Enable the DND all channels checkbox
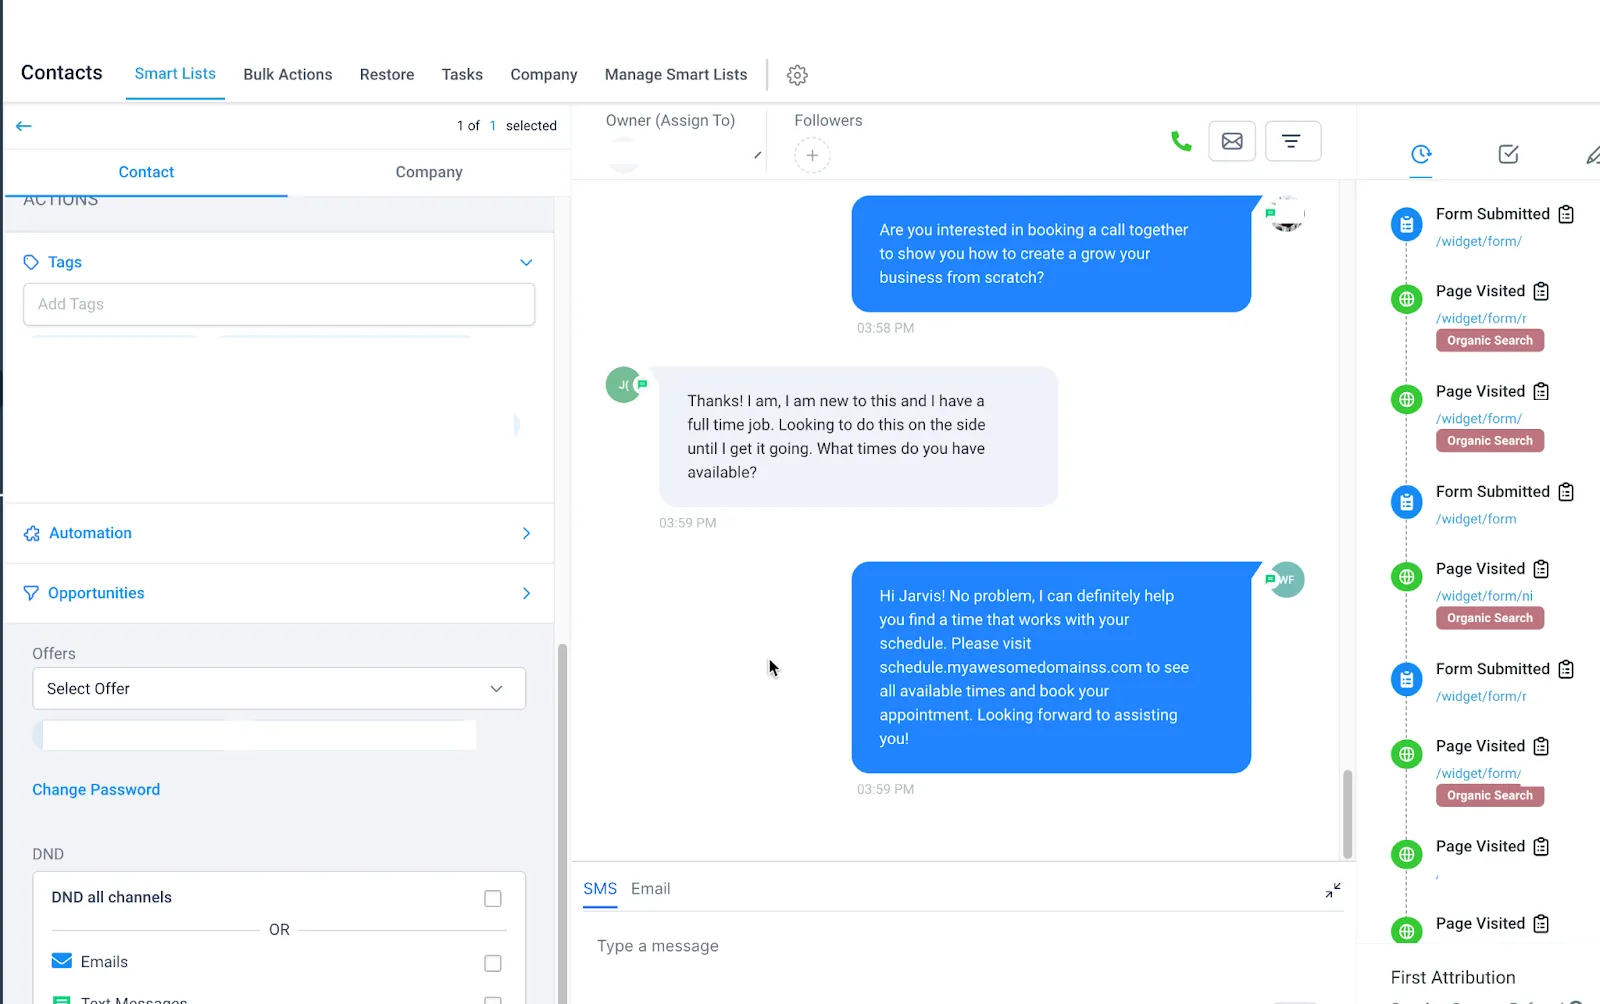 pos(493,898)
